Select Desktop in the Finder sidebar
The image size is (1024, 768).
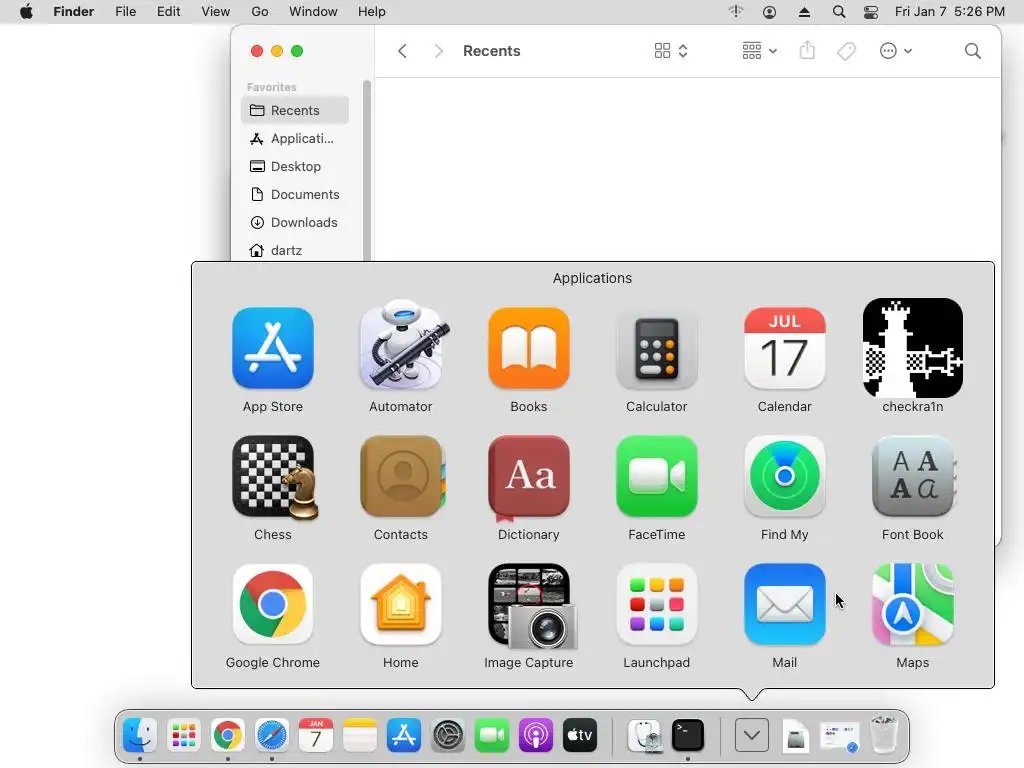(x=295, y=167)
